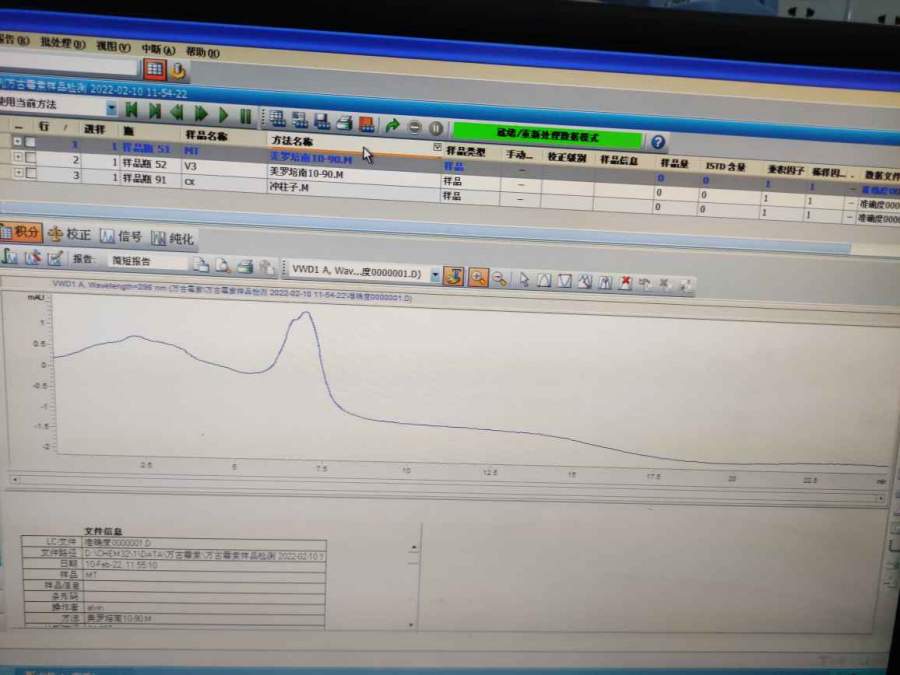This screenshot has height=675, width=900.
Task: Click the yellow cylinder icon next to the red table icon
Action: point(177,71)
